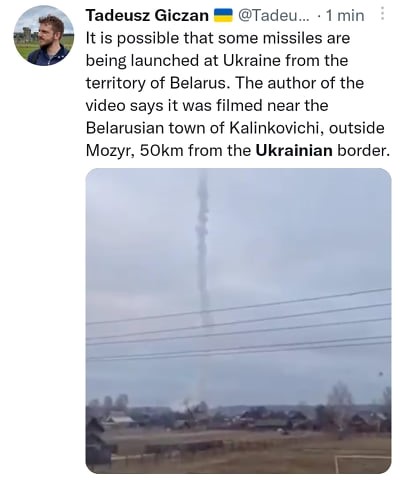The width and height of the screenshot is (404, 482).
Task: Click the first line "It is possible that"
Action: tap(140, 38)
